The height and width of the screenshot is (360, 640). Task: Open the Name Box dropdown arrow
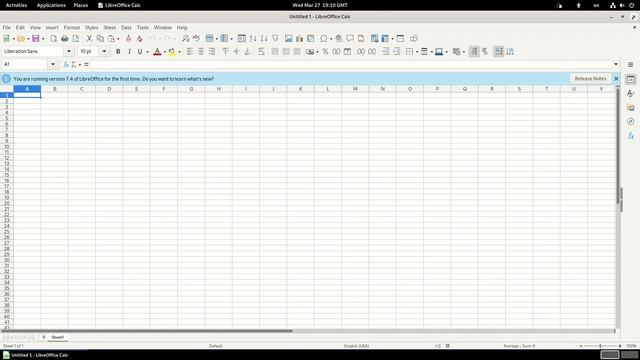tap(53, 64)
